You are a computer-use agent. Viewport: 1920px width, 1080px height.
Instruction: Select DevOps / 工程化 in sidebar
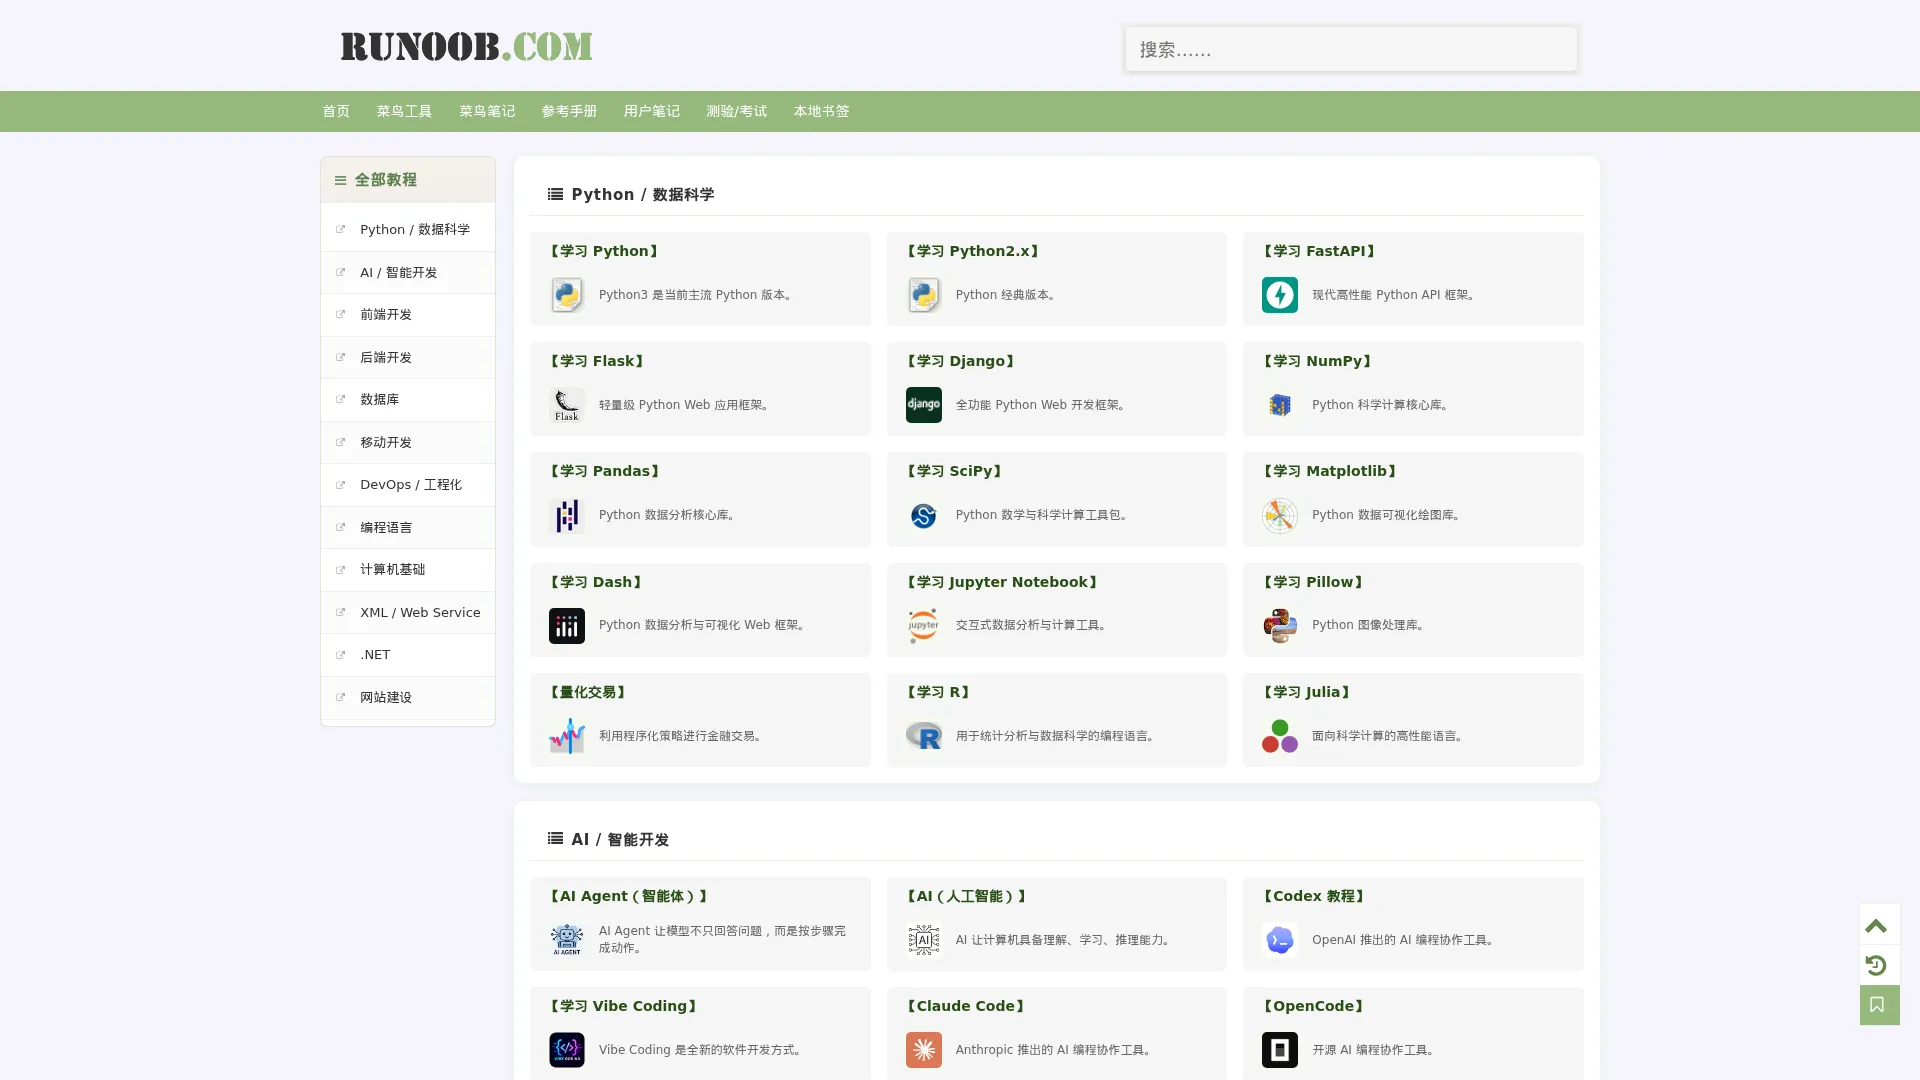point(408,485)
